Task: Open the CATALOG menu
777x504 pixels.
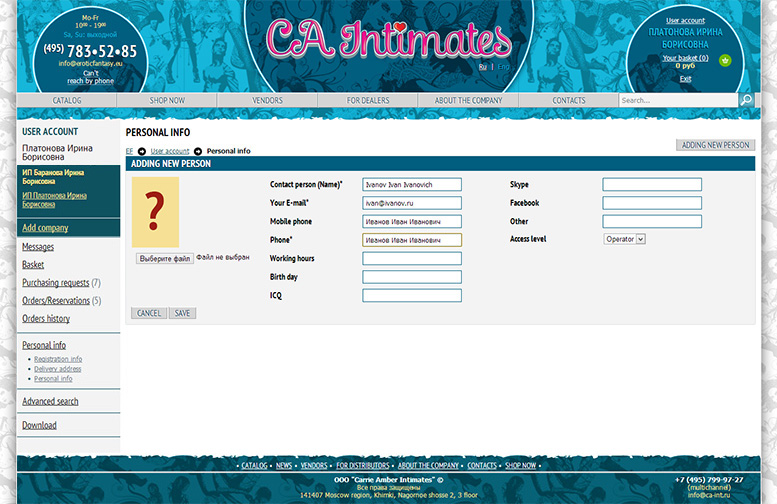Action: [x=66, y=100]
